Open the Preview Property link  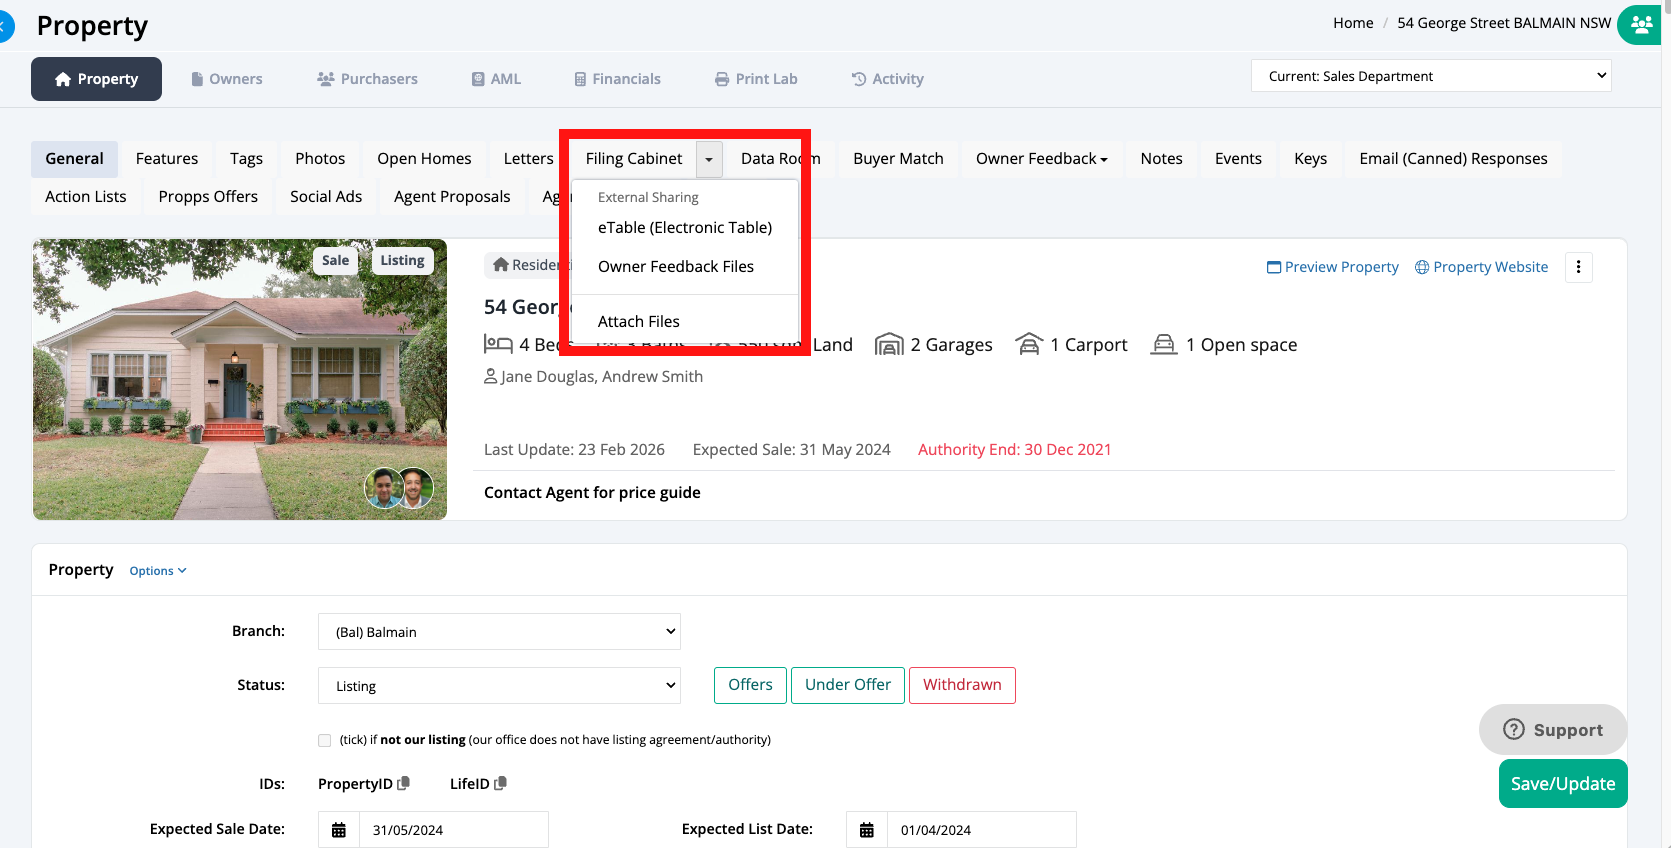[1332, 267]
